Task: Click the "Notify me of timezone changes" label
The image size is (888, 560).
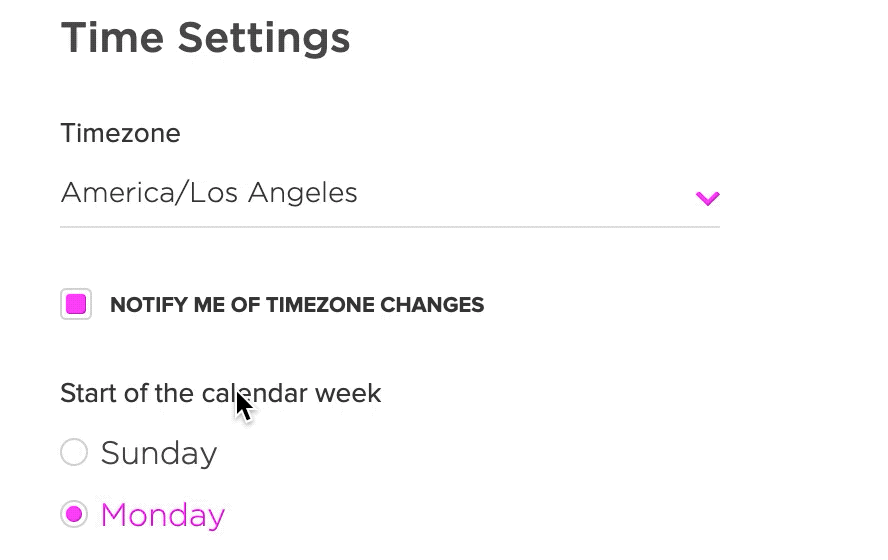Action: (297, 305)
